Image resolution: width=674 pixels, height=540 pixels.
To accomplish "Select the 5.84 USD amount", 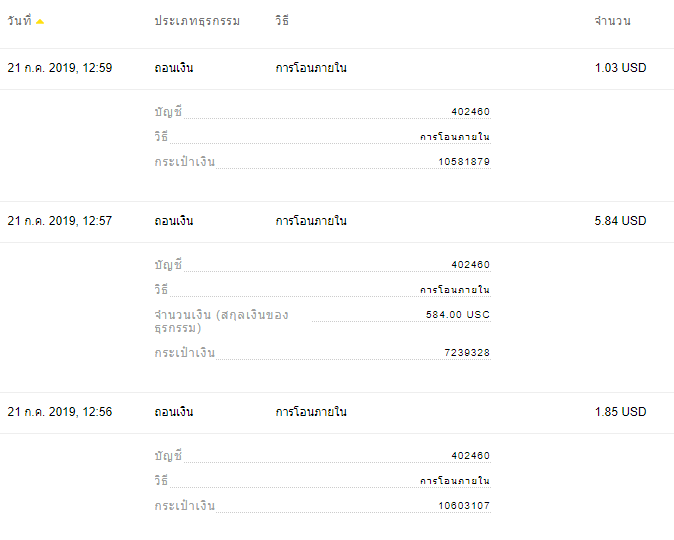I will pos(620,221).
